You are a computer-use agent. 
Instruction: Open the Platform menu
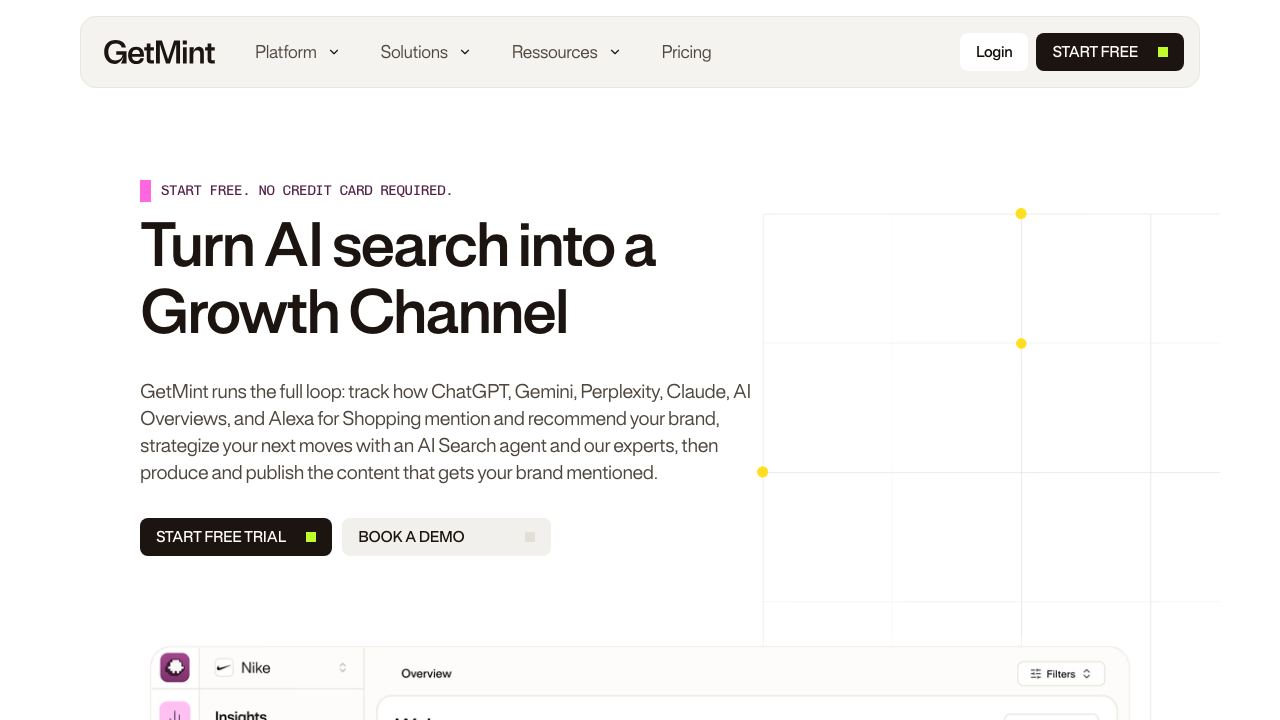[x=286, y=52]
